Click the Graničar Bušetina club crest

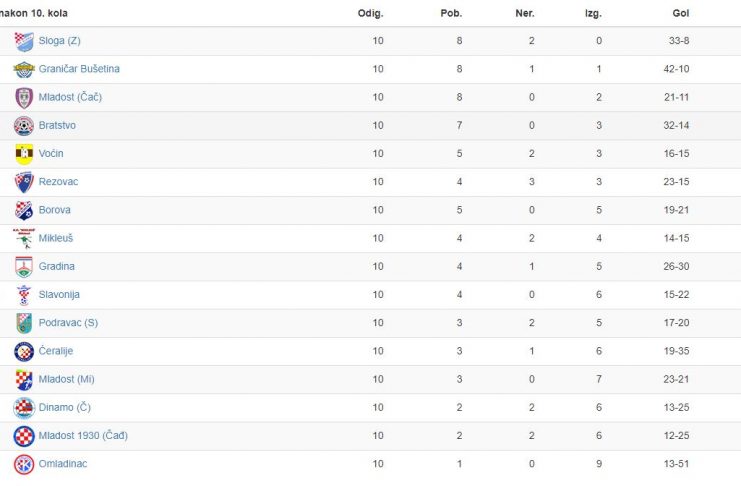click(24, 69)
